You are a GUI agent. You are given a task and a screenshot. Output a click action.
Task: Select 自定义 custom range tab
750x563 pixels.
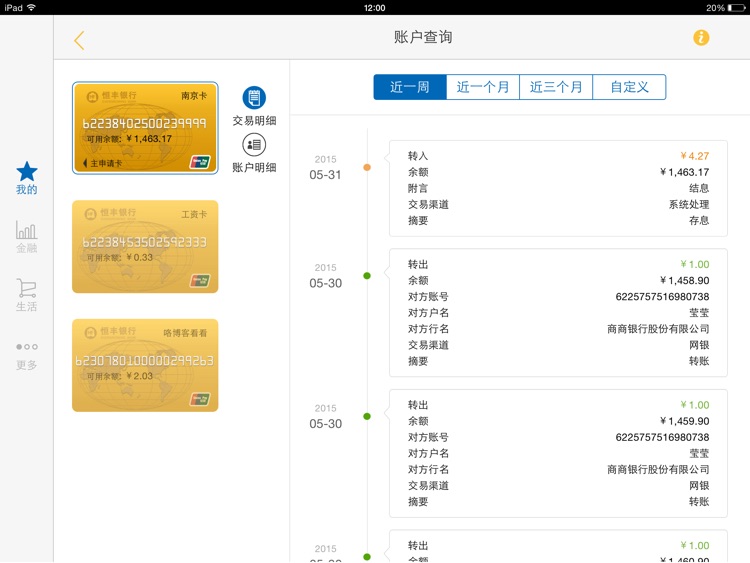pos(629,87)
